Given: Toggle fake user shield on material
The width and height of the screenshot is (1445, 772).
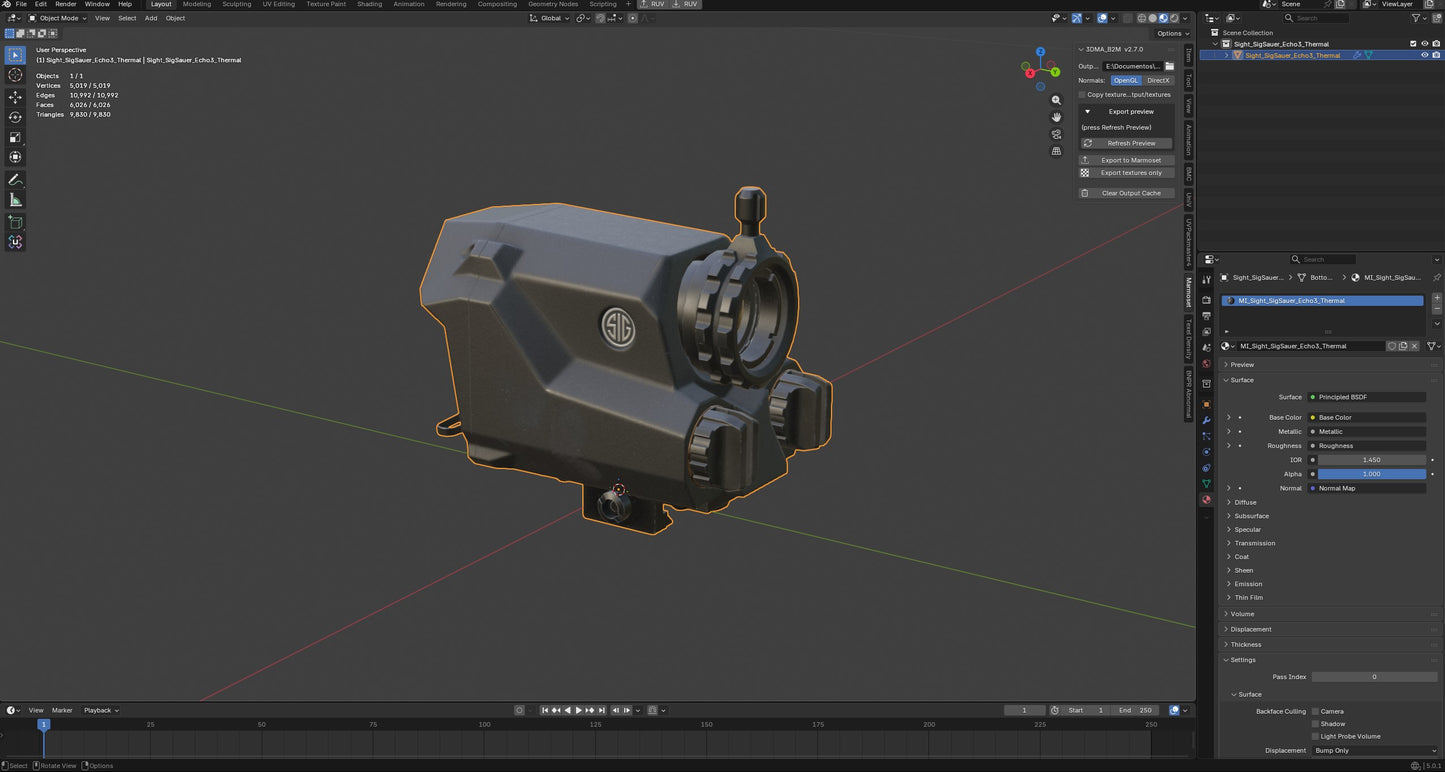Looking at the screenshot, I should pos(1391,346).
